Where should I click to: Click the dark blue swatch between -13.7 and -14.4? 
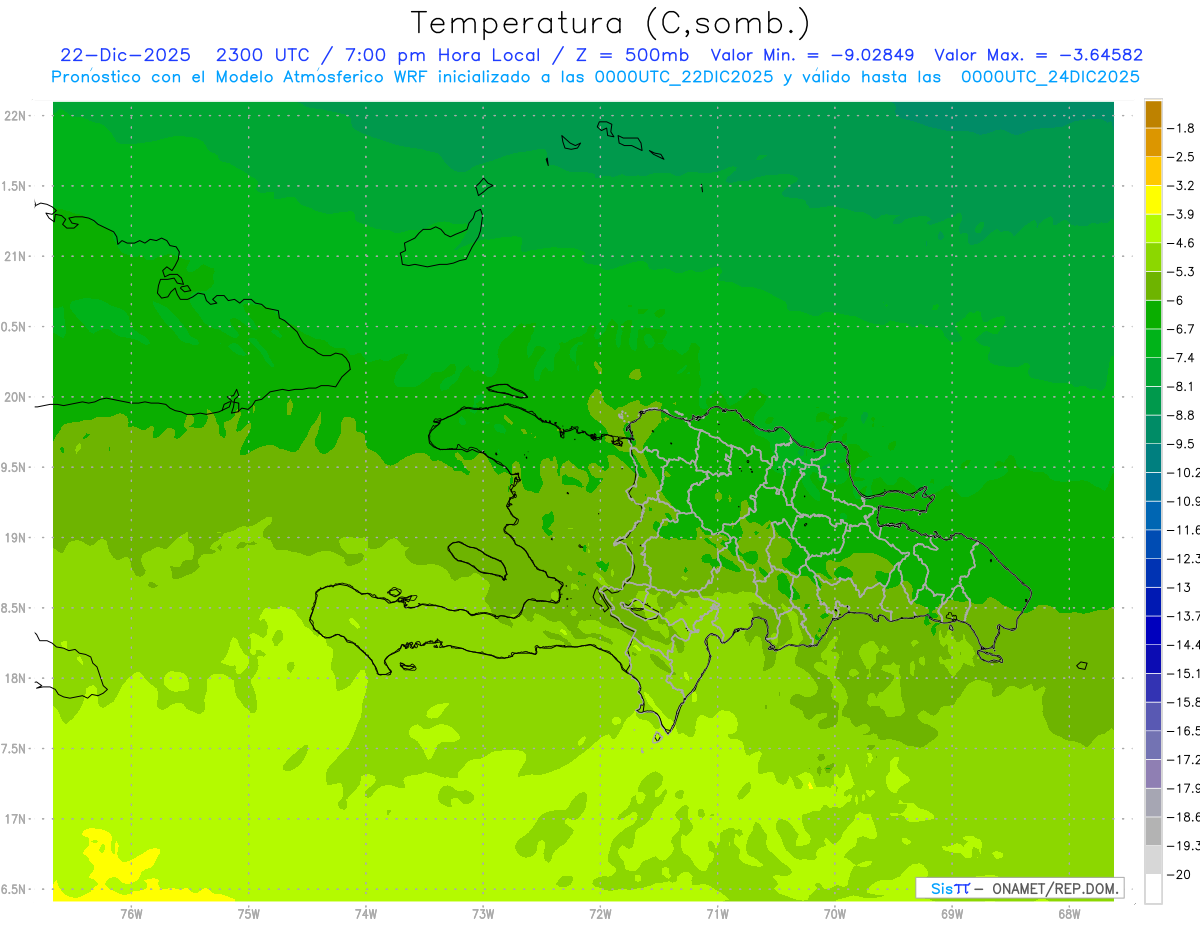point(1153,630)
